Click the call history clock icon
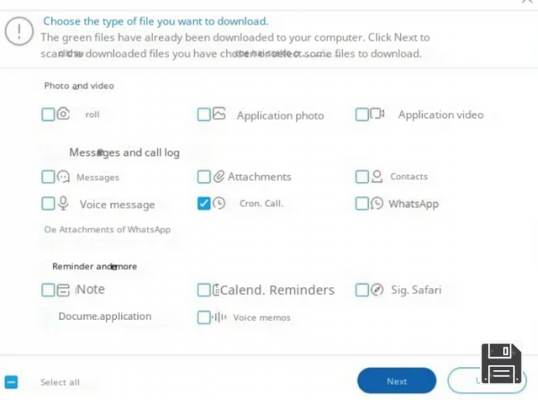Screen dimensions: 538x400 (219, 203)
